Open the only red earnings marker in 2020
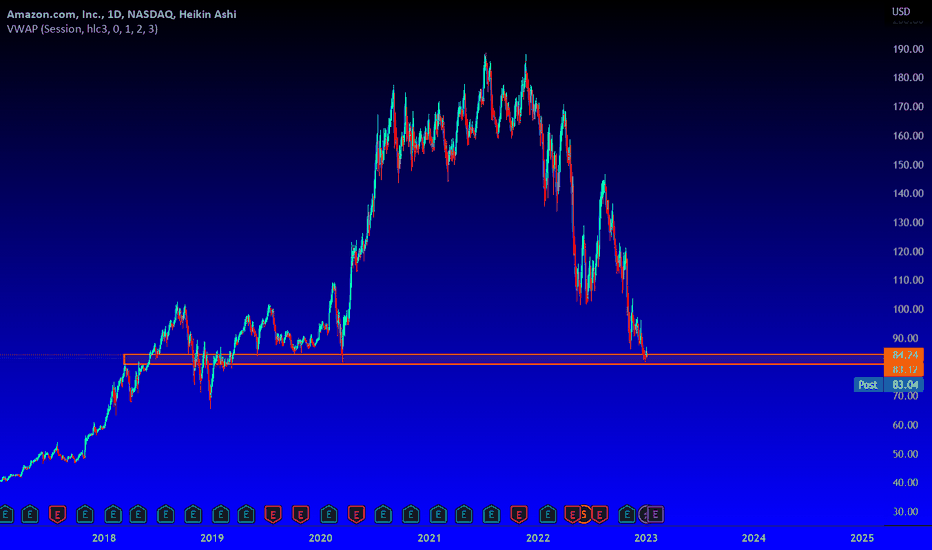The width and height of the screenshot is (932, 550). point(356,514)
